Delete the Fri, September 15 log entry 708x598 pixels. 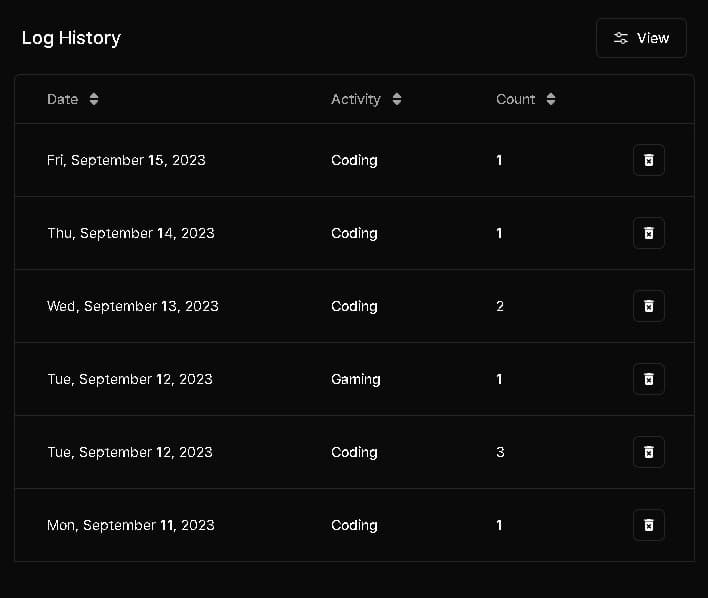(x=648, y=160)
